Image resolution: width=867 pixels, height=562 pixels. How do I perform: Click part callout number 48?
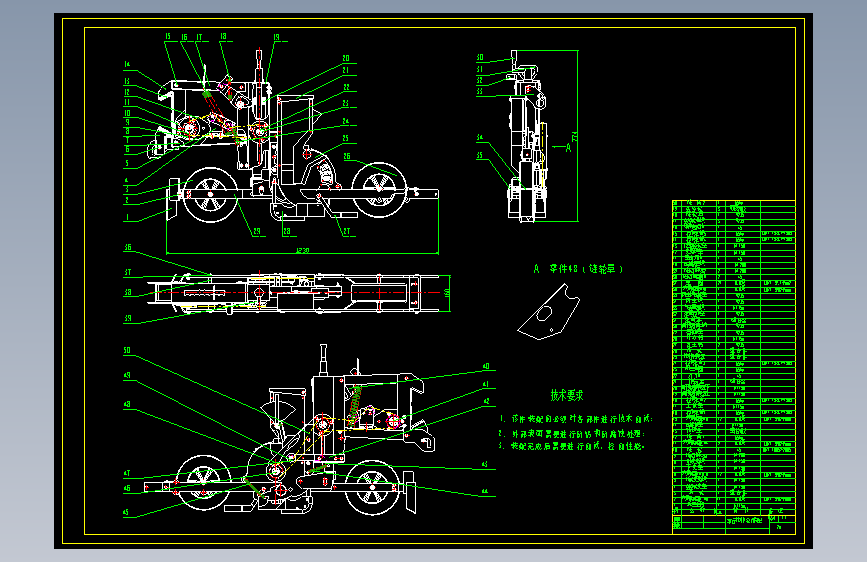127,404
